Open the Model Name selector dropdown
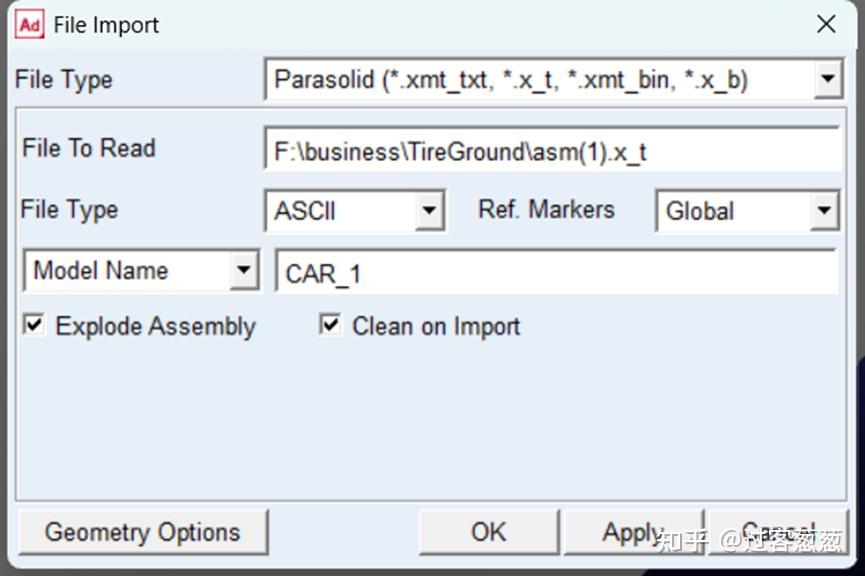This screenshot has height=576, width=865. pyautogui.click(x=244, y=270)
